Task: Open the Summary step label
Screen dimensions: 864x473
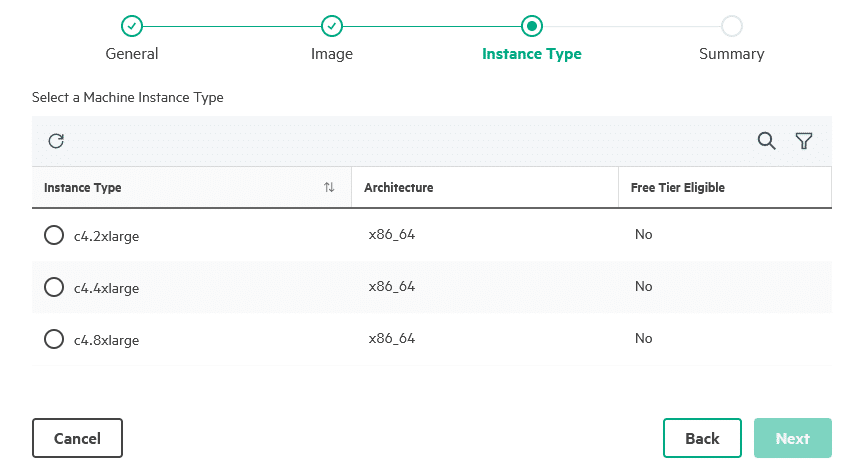Action: pos(732,54)
